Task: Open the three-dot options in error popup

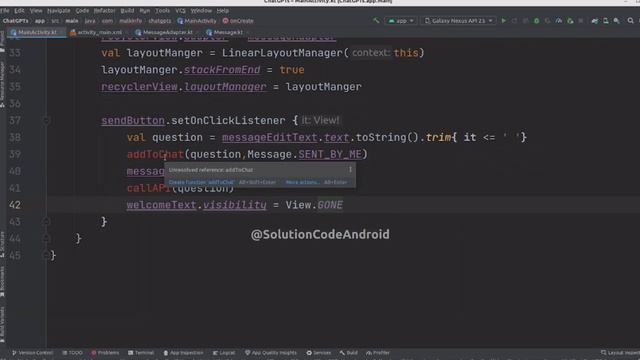Action: pos(350,169)
